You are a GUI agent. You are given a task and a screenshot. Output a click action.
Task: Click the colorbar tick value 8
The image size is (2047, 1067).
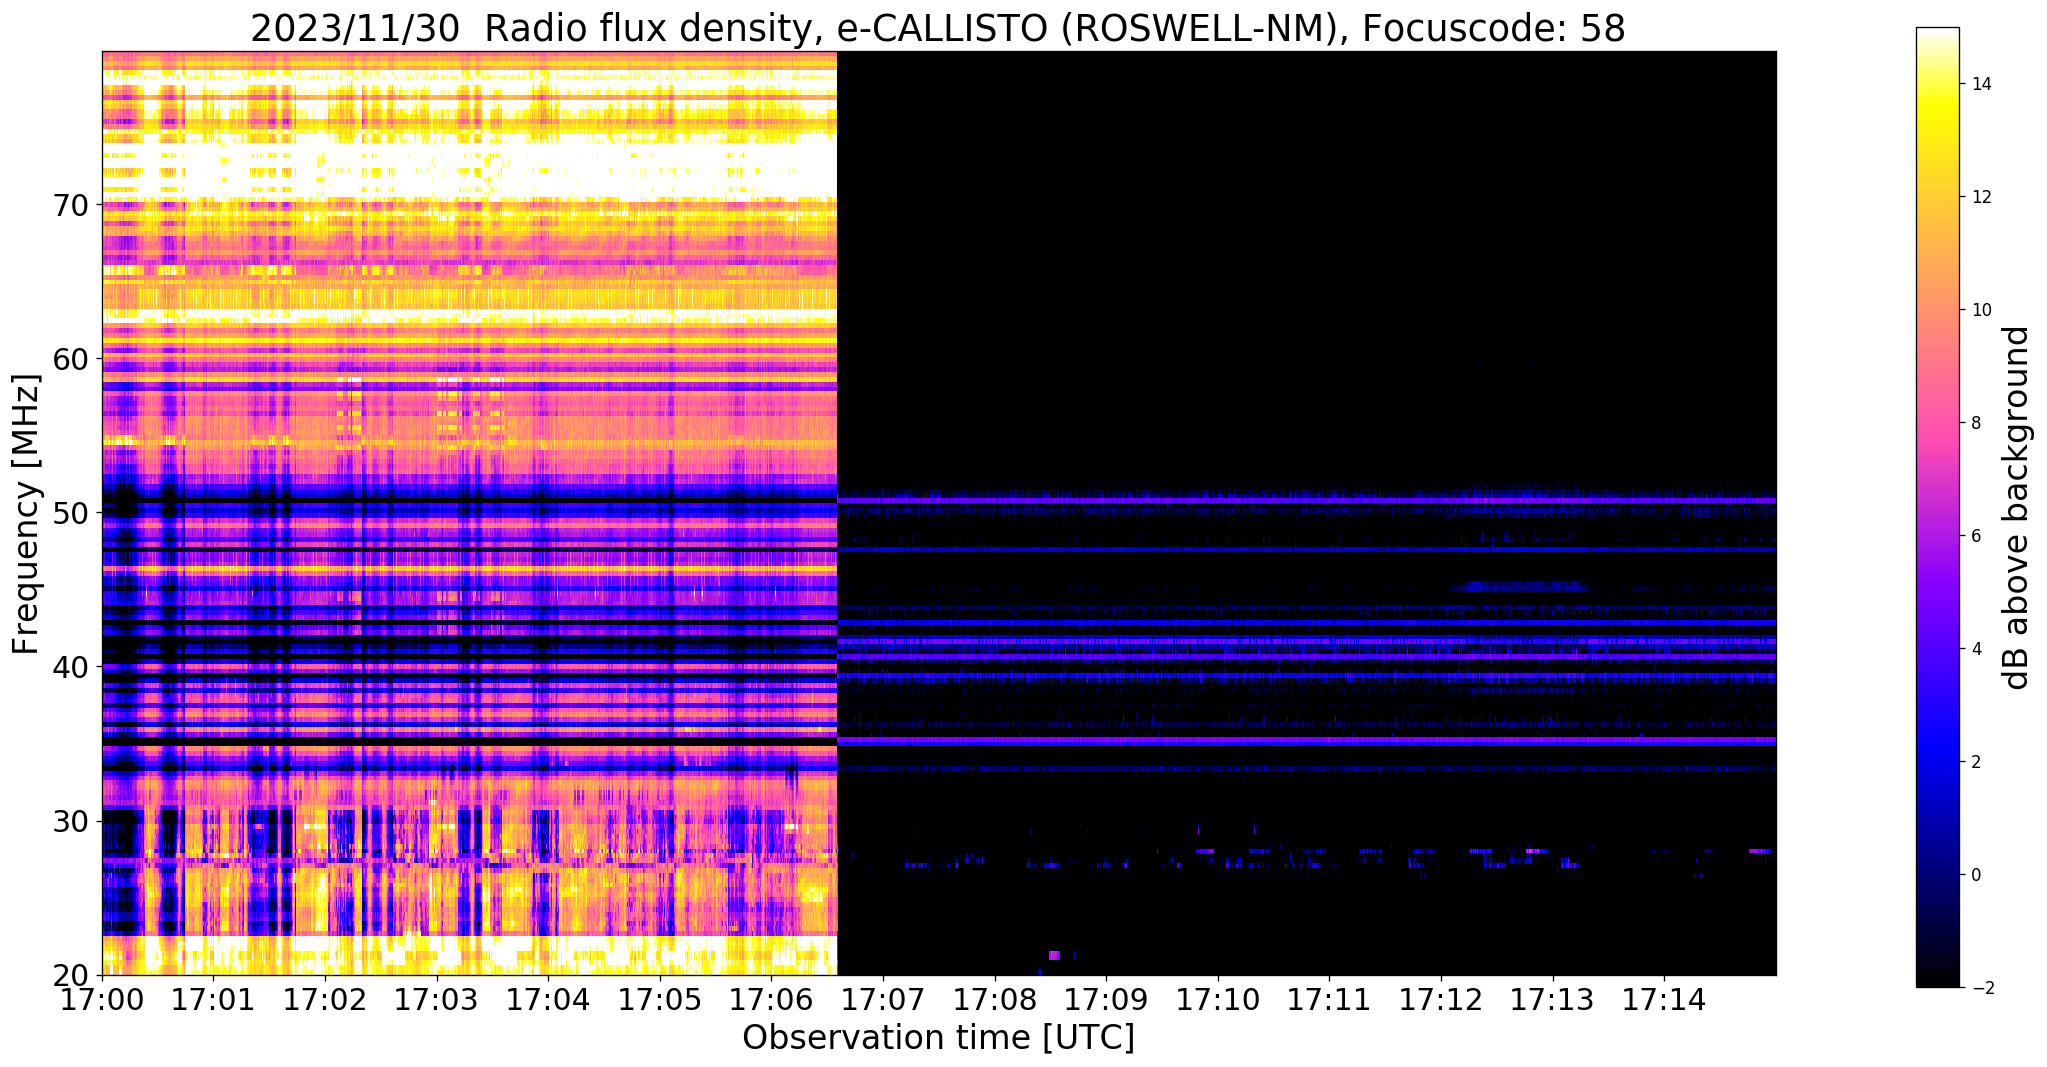(1976, 423)
